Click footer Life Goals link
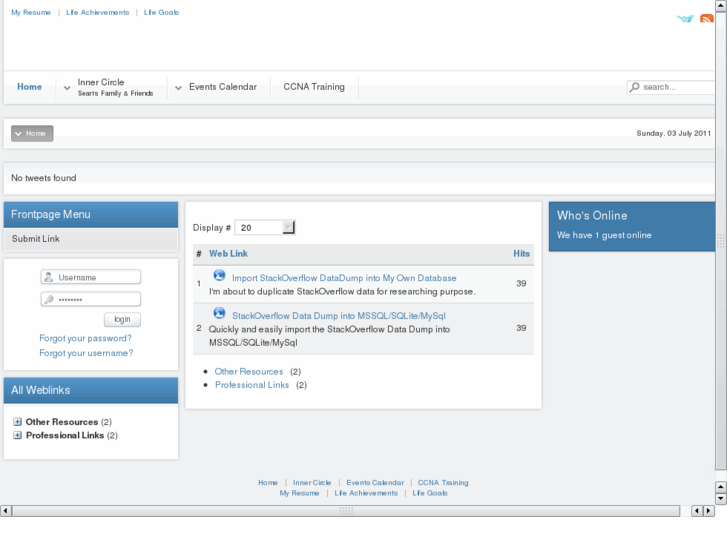The width and height of the screenshot is (727, 545). (x=430, y=493)
